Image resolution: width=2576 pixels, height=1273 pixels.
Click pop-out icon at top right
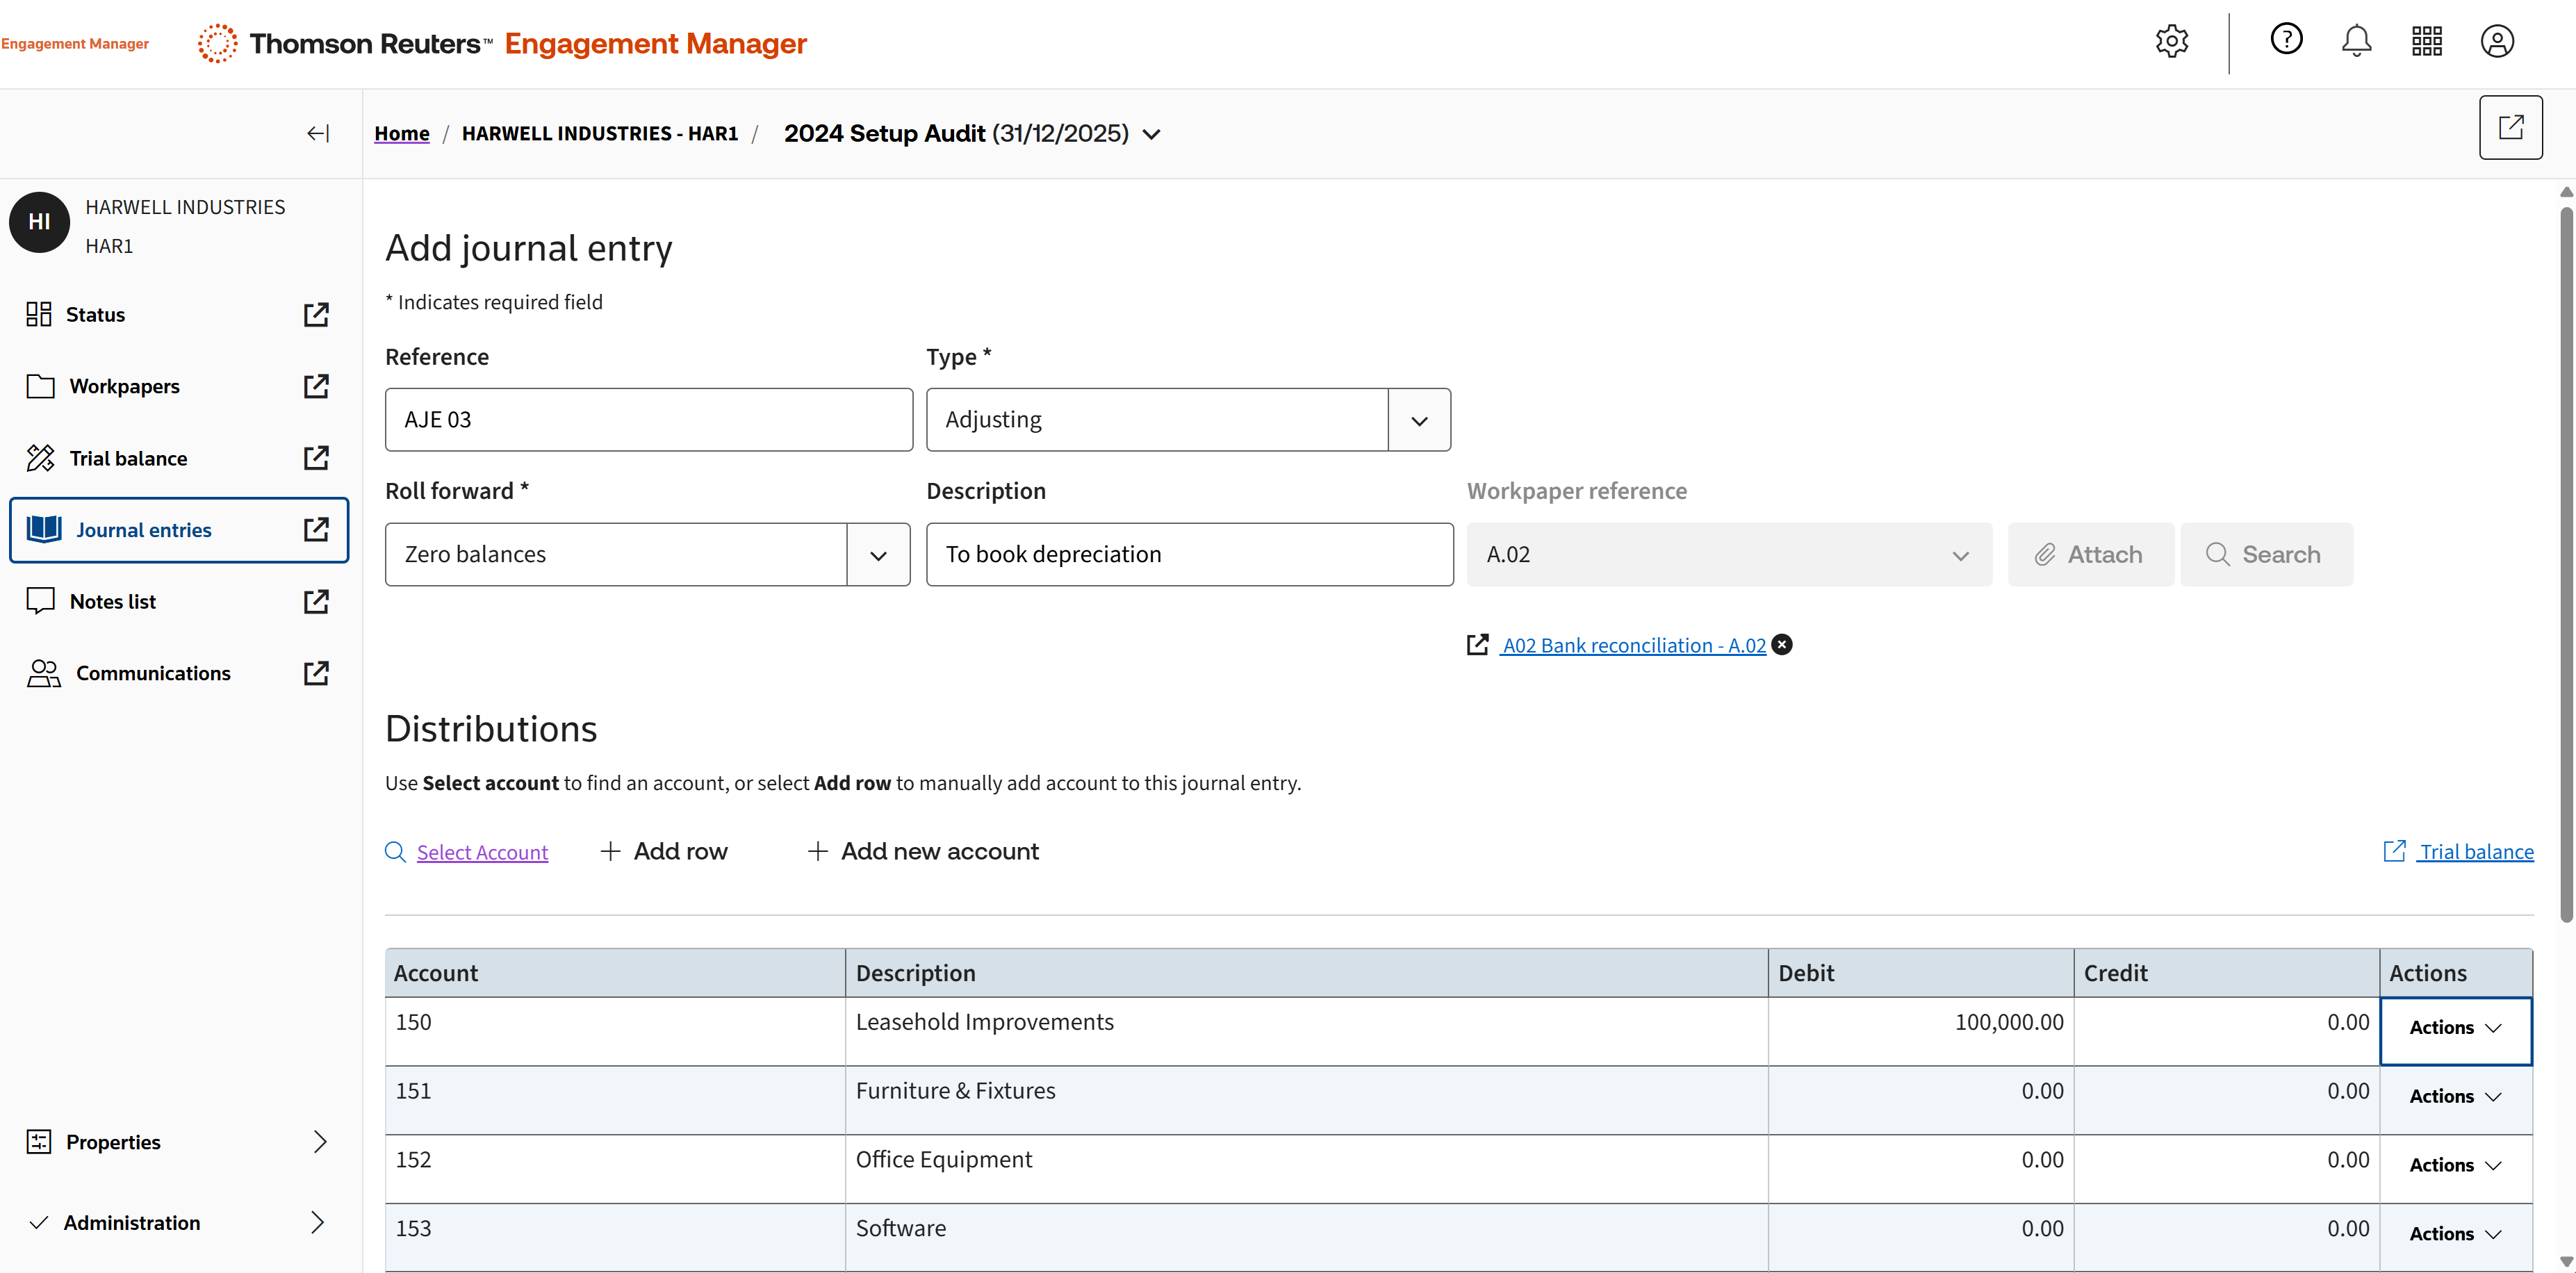(x=2510, y=128)
